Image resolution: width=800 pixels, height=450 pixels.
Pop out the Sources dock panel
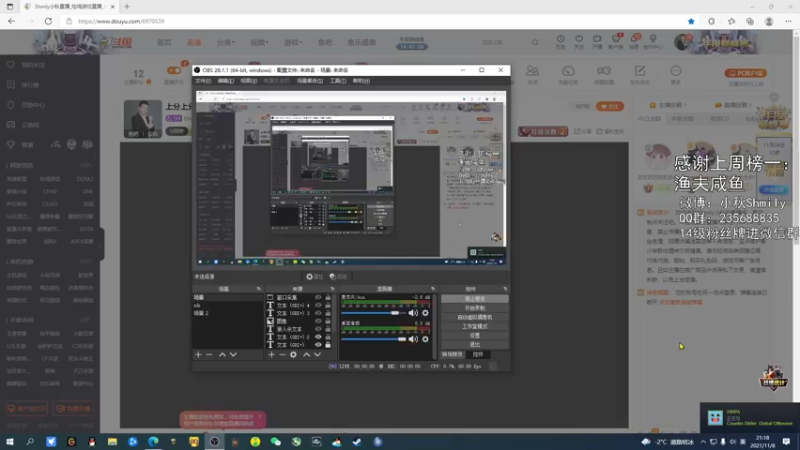click(x=332, y=289)
